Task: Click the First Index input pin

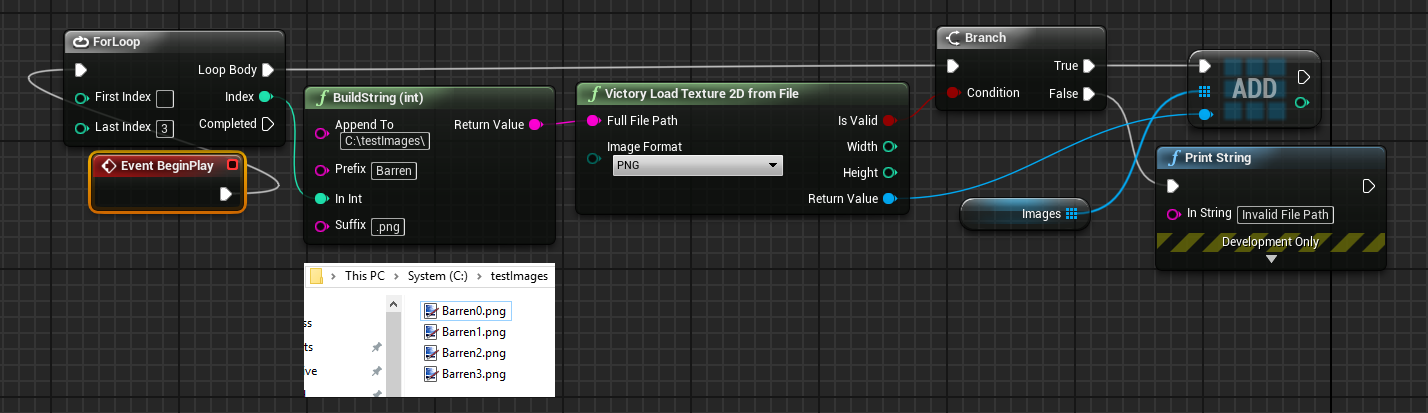Action: click(82, 98)
